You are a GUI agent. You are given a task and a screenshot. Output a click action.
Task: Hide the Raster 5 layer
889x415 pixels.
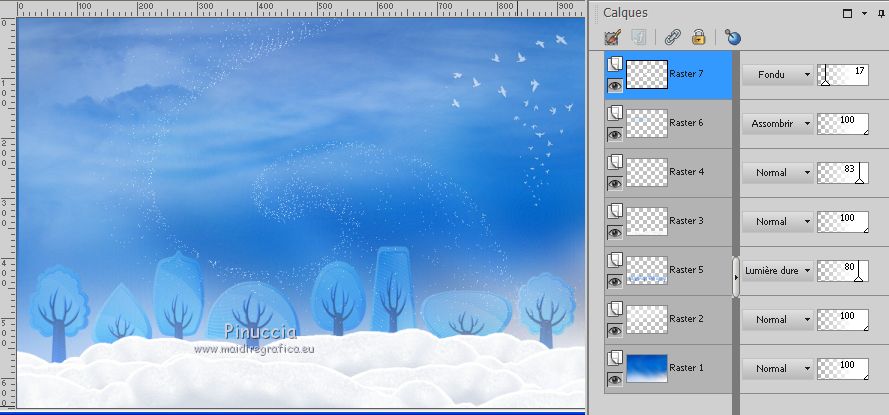point(615,281)
